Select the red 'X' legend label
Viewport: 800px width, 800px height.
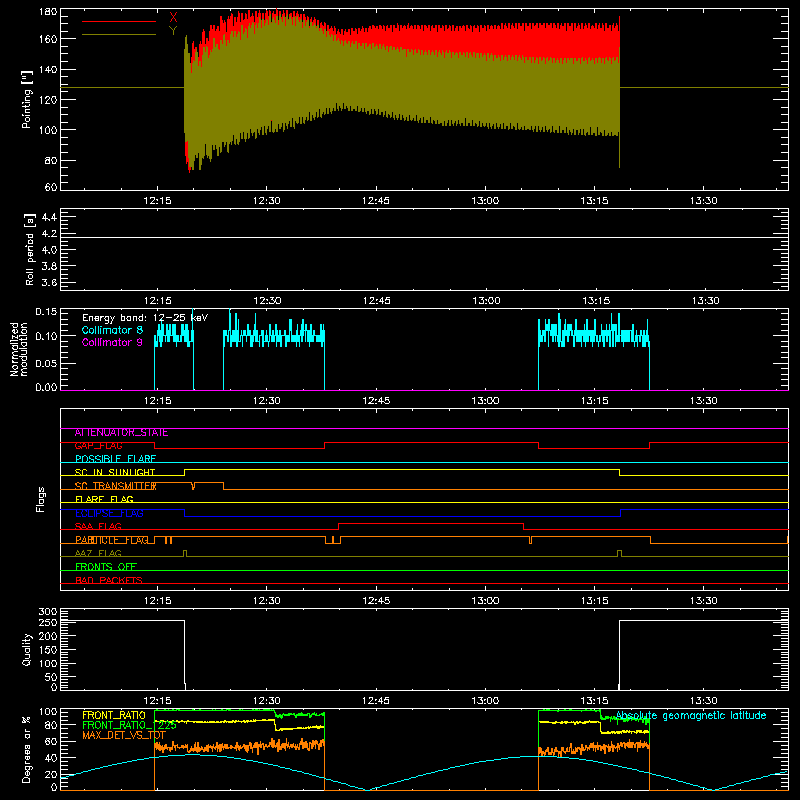coord(173,17)
